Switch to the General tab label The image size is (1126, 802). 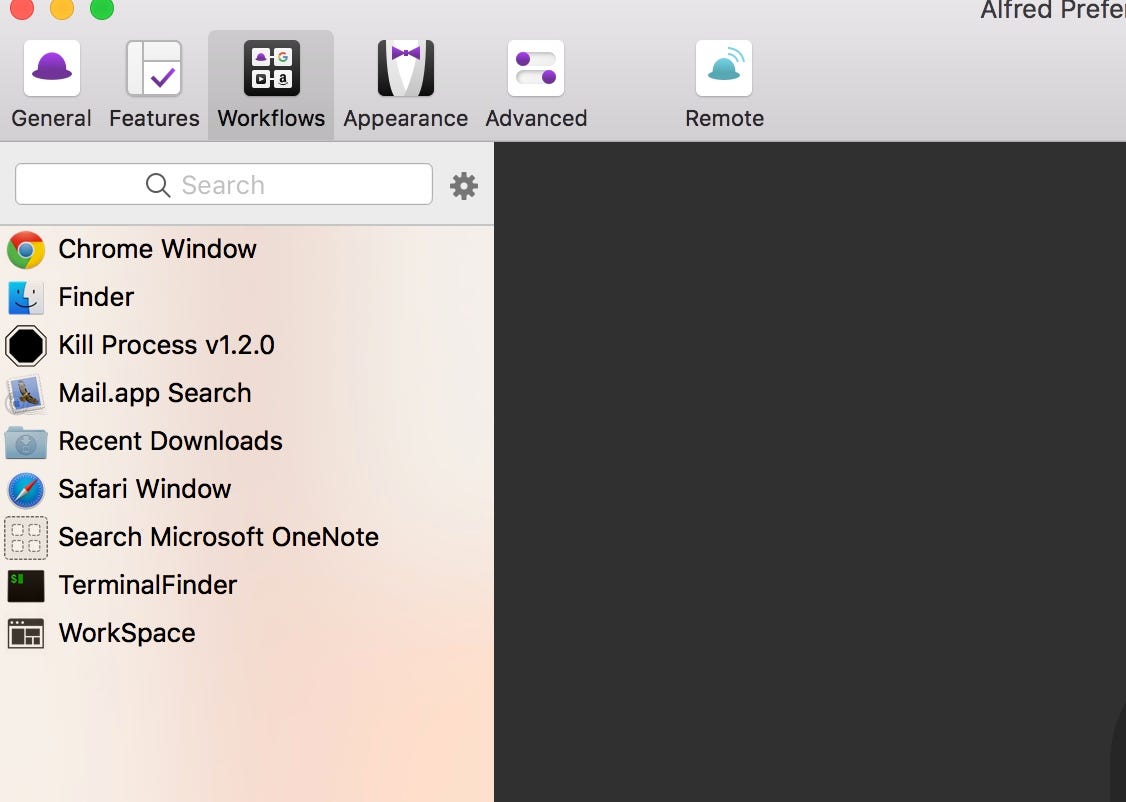(x=52, y=118)
